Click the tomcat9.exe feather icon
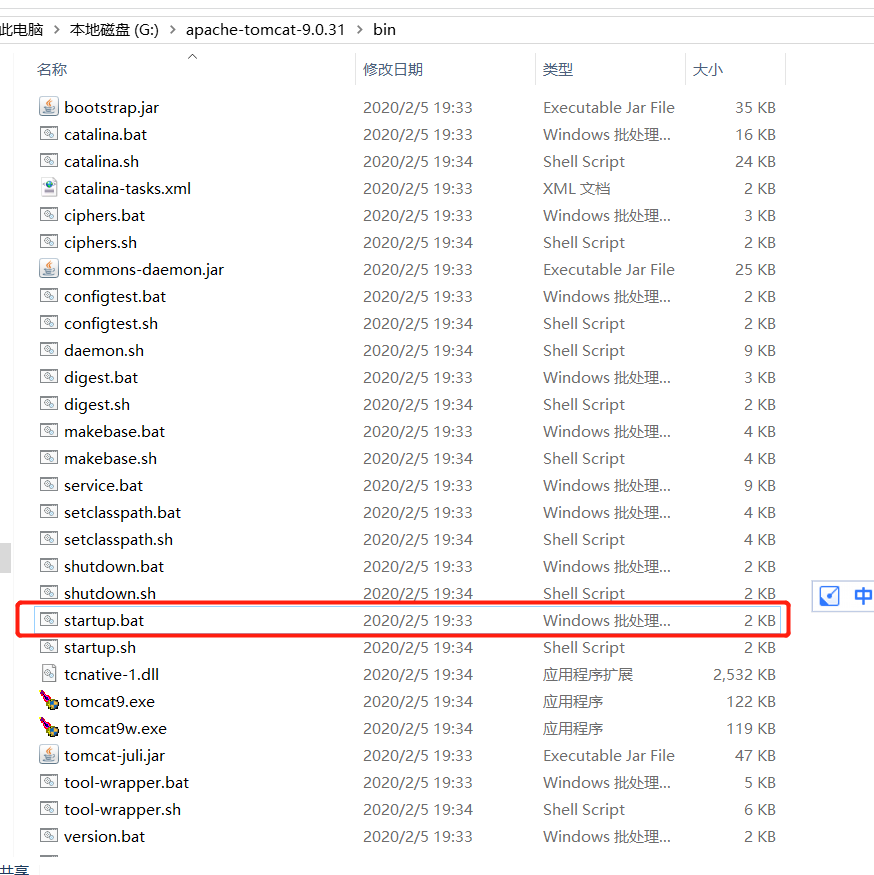874x875 pixels. [x=49, y=700]
